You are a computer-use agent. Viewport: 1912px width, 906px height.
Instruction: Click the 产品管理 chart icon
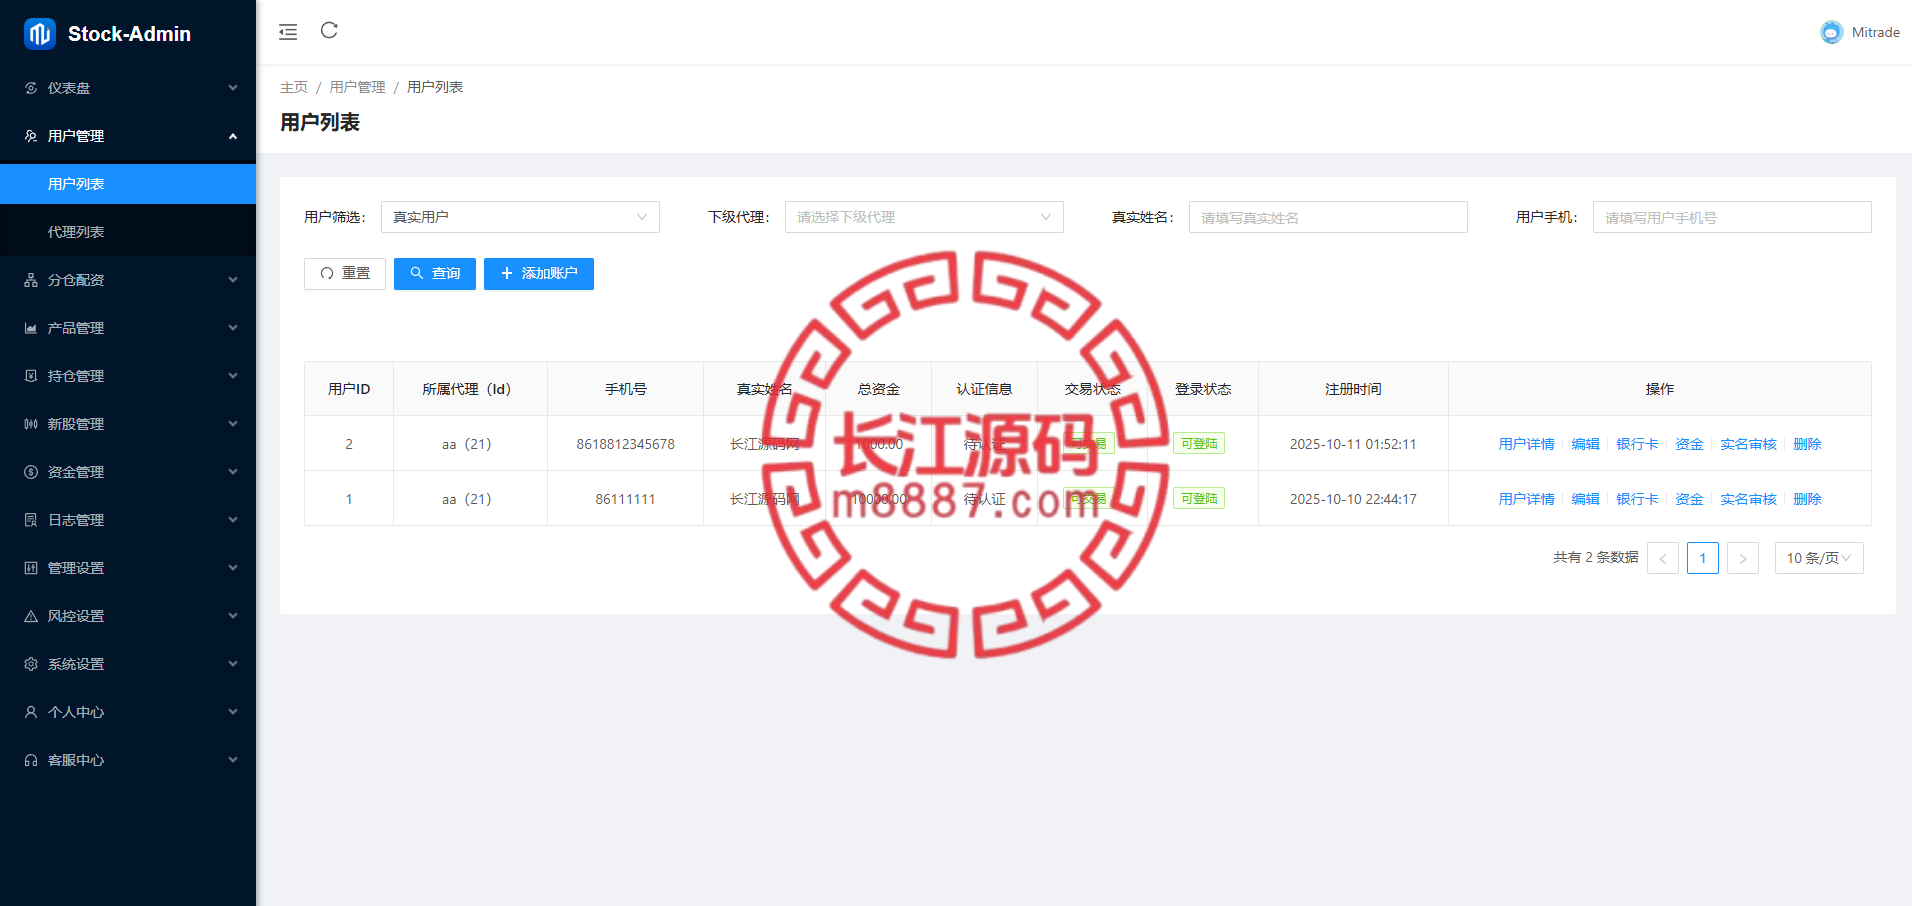31,328
